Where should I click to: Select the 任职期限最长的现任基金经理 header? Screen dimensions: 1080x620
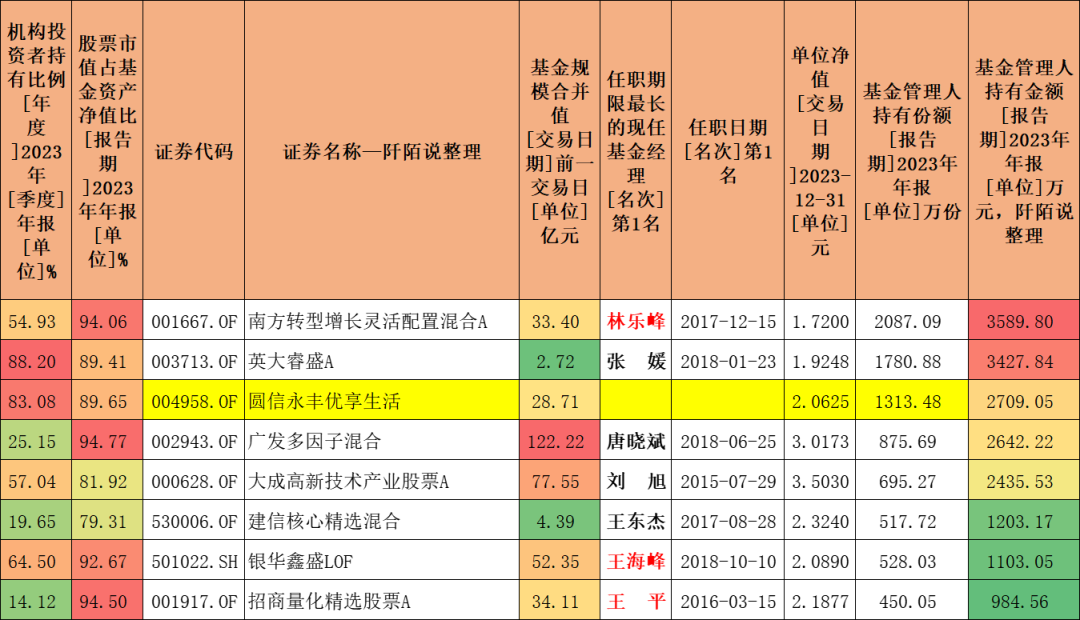click(x=636, y=151)
